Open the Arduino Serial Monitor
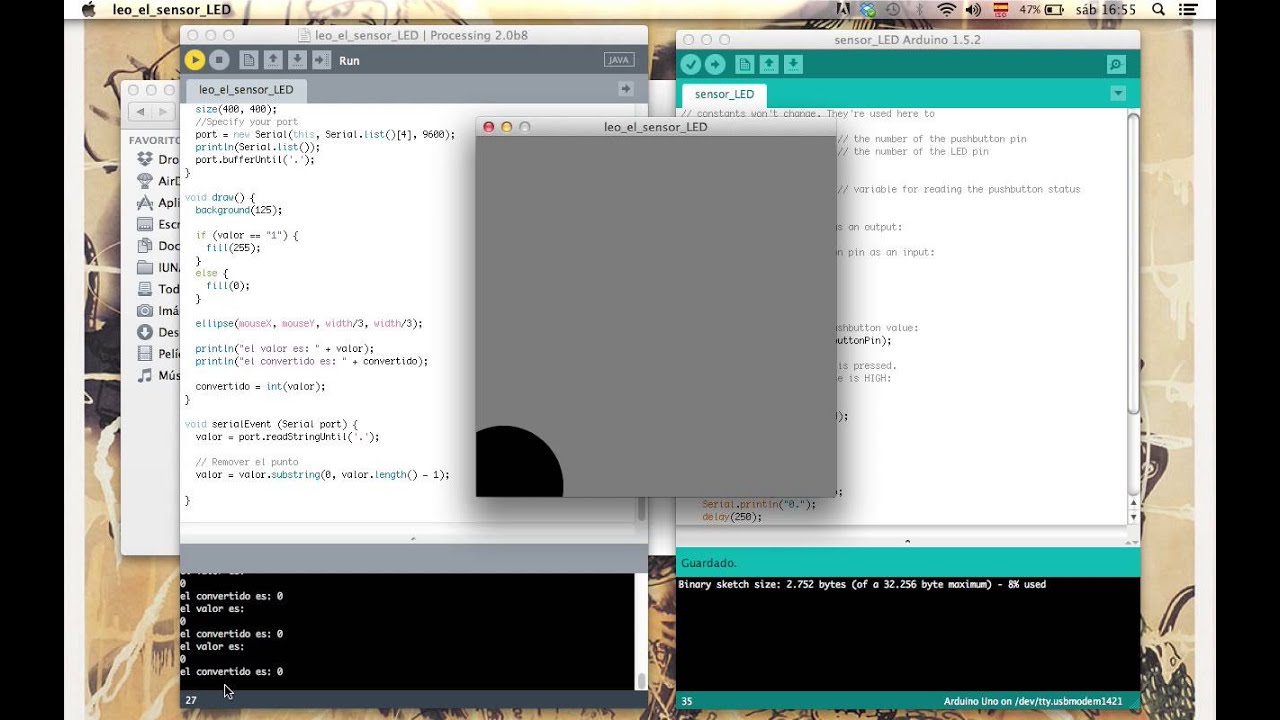 tap(1114, 63)
